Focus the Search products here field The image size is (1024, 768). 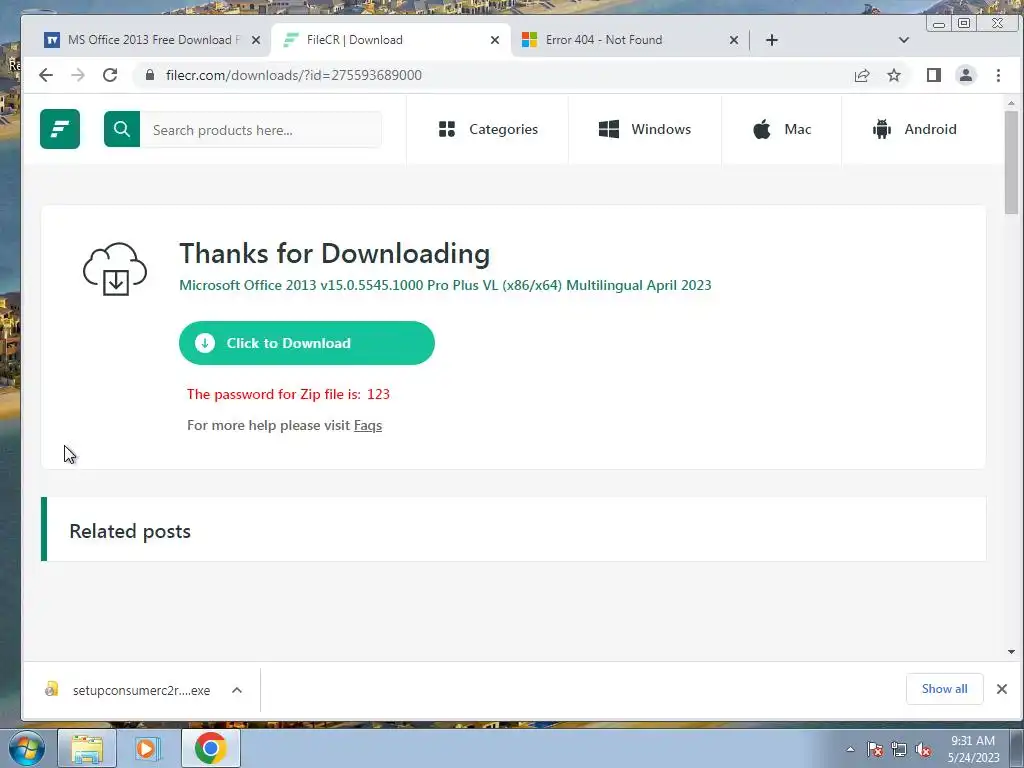[x=261, y=129]
